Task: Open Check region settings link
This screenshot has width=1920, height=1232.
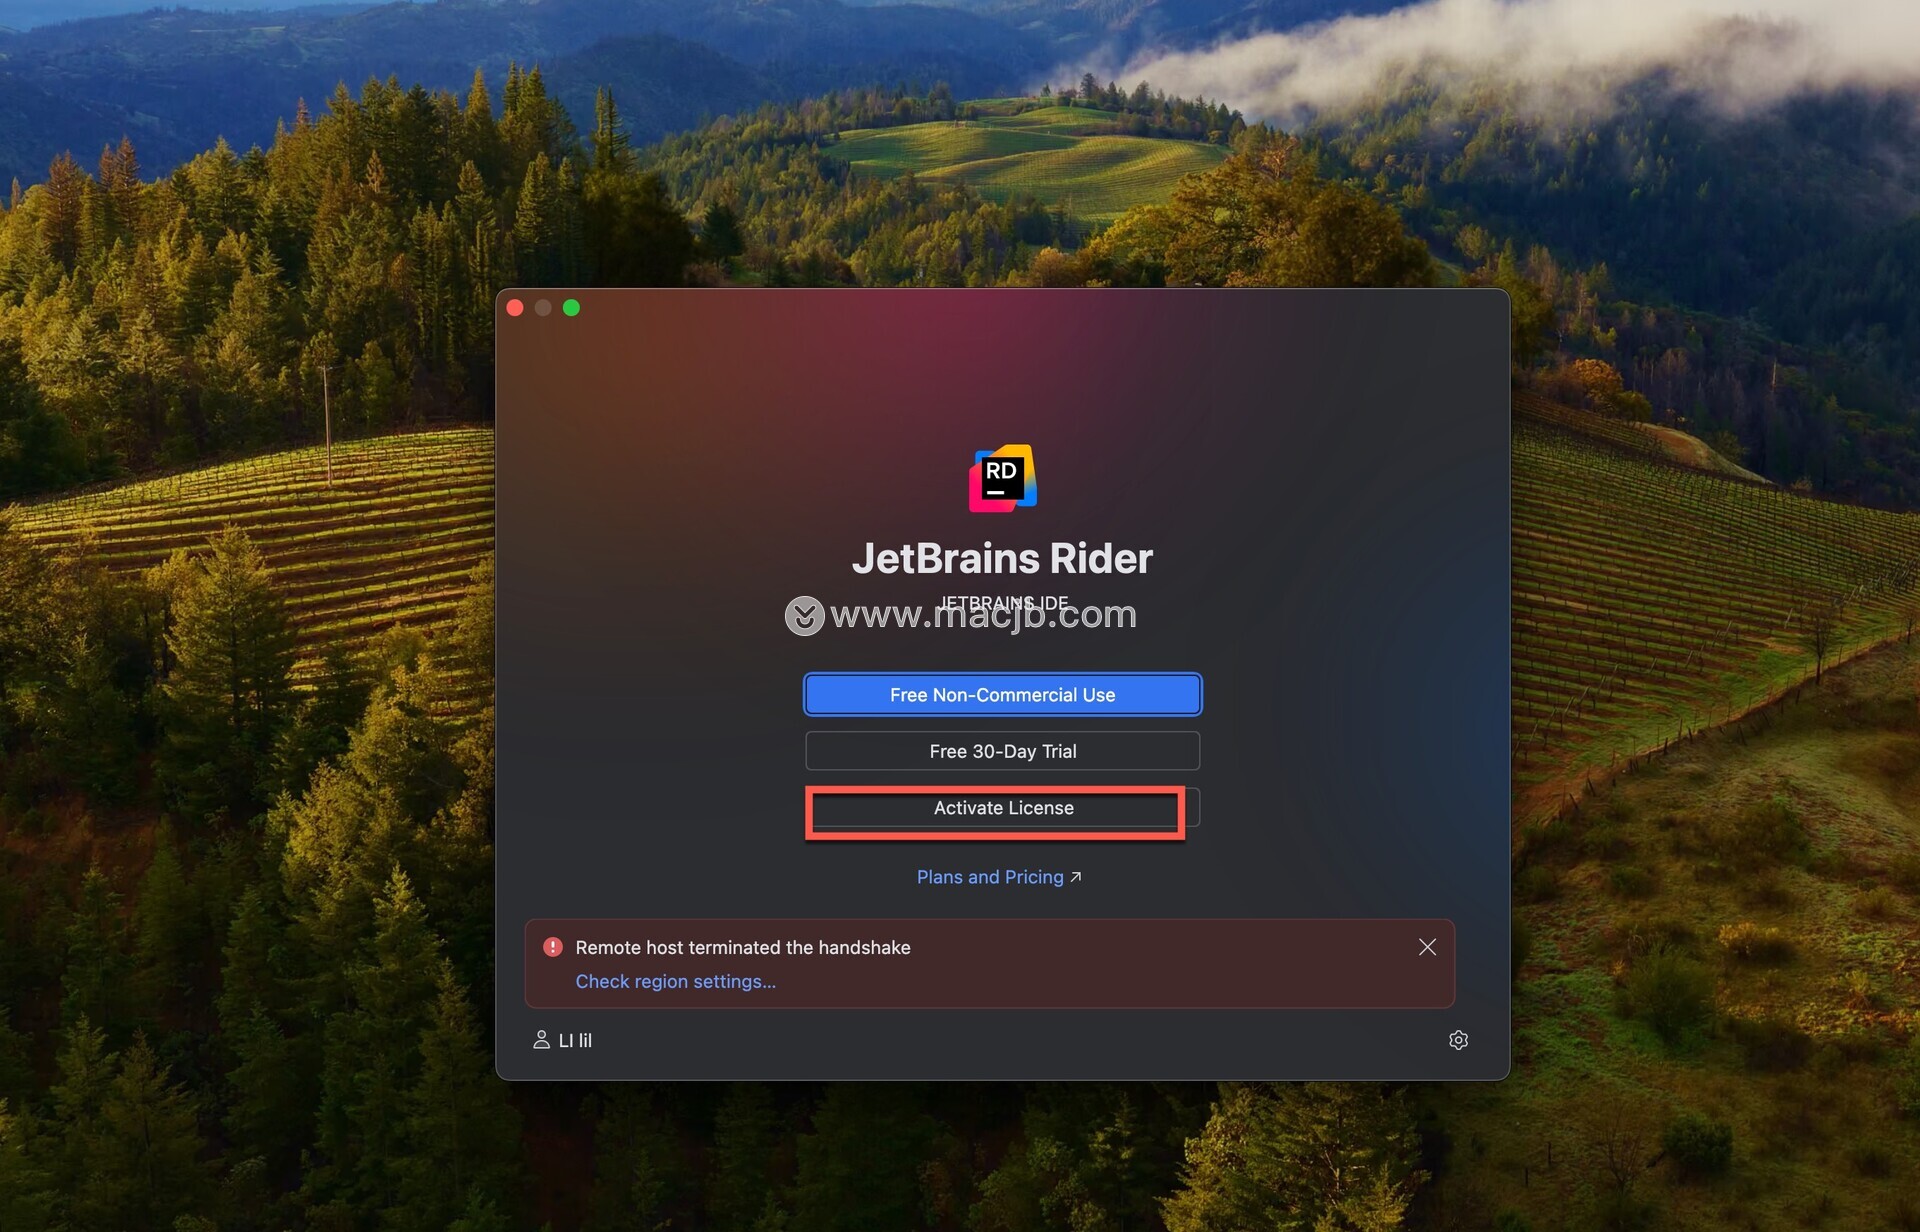Action: click(x=675, y=981)
